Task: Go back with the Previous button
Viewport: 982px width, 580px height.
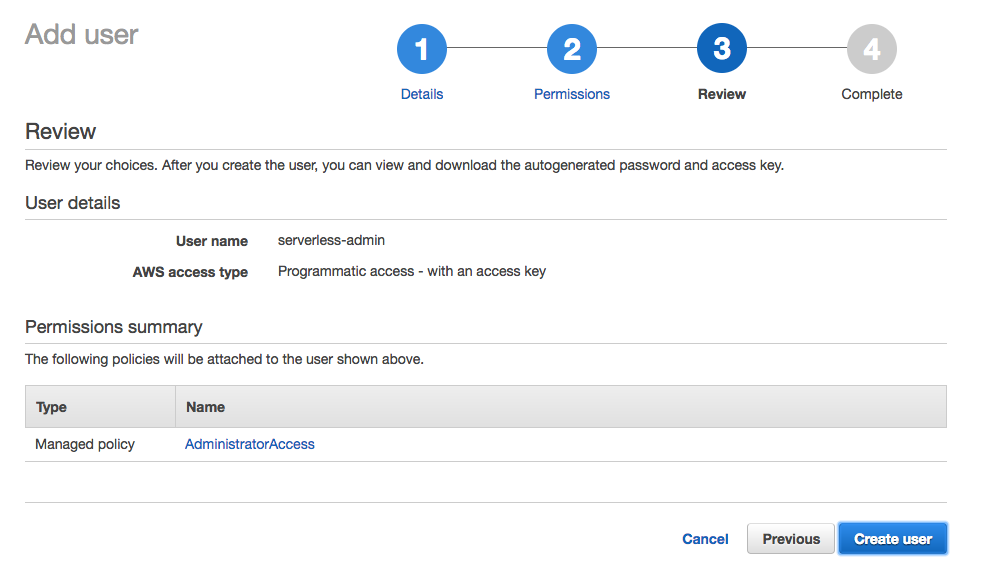Action: pos(790,539)
